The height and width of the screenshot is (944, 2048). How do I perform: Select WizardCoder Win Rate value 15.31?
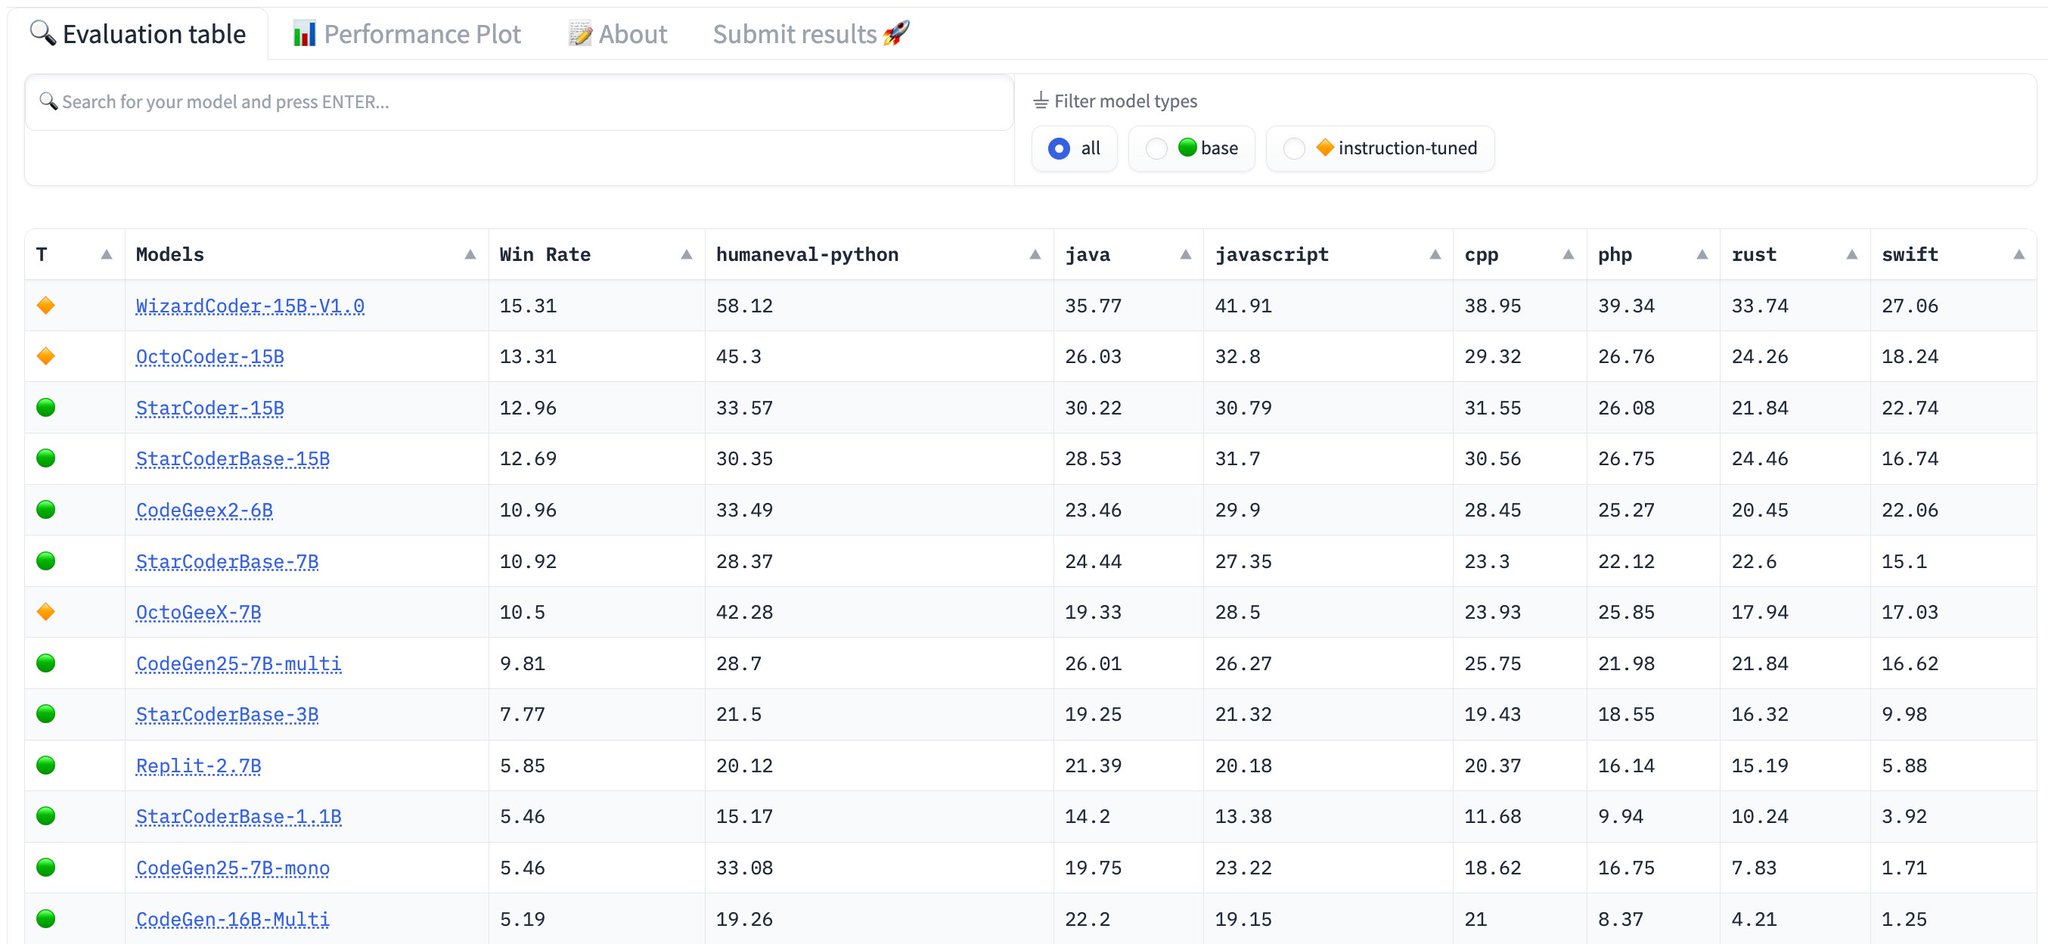tap(528, 306)
